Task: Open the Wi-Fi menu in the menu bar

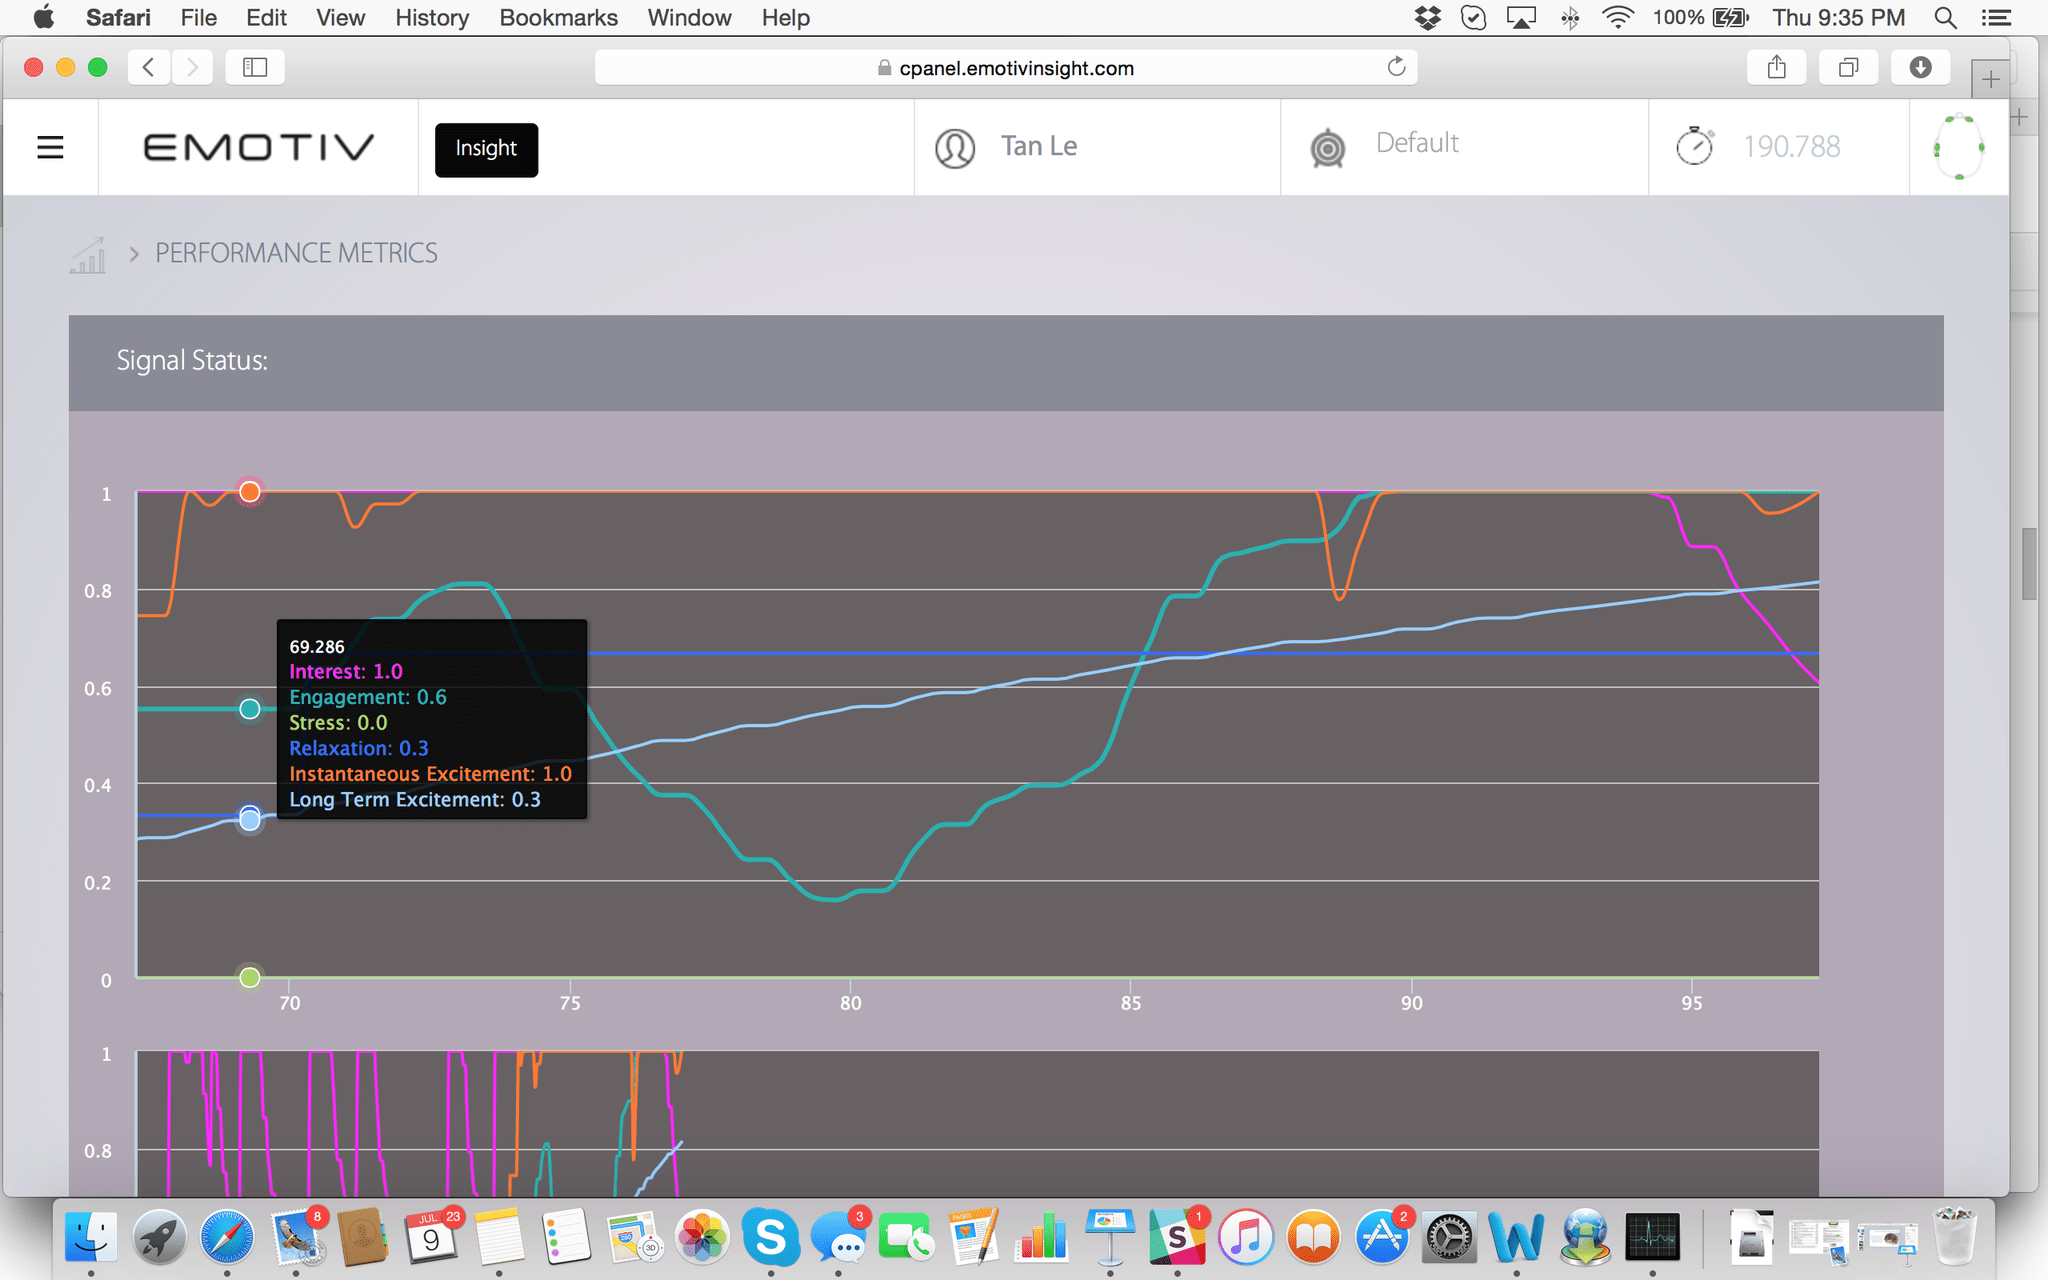Action: [1617, 17]
